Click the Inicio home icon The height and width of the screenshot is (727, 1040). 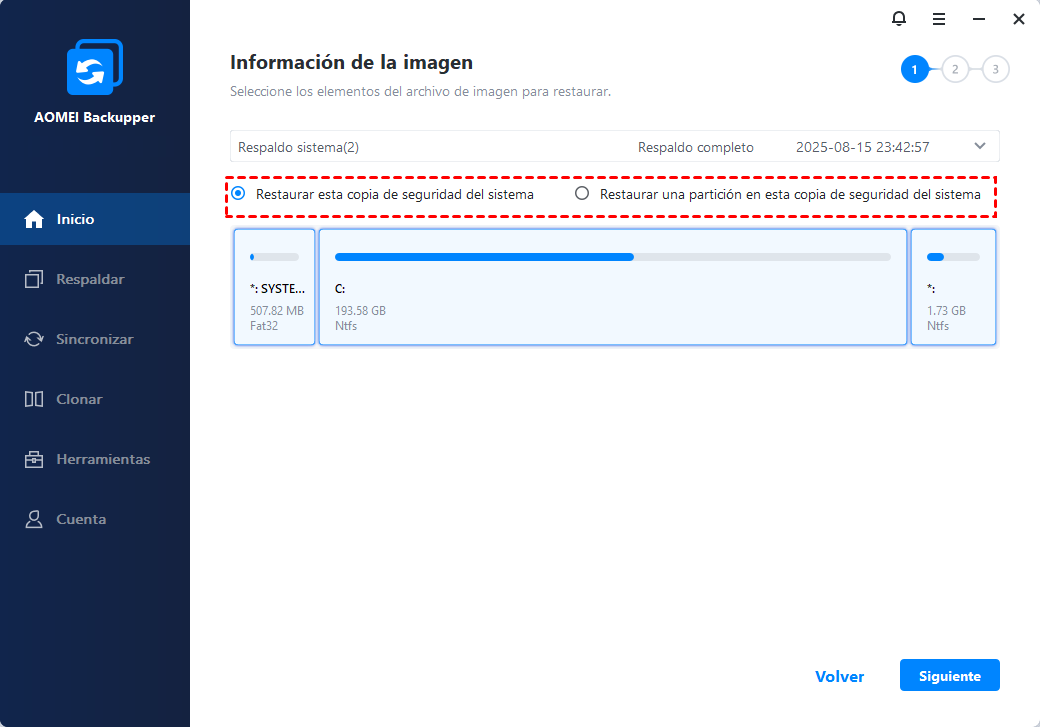click(x=34, y=219)
